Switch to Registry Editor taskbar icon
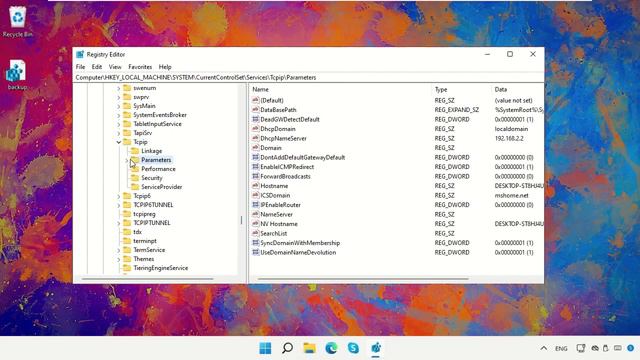 (x=376, y=348)
